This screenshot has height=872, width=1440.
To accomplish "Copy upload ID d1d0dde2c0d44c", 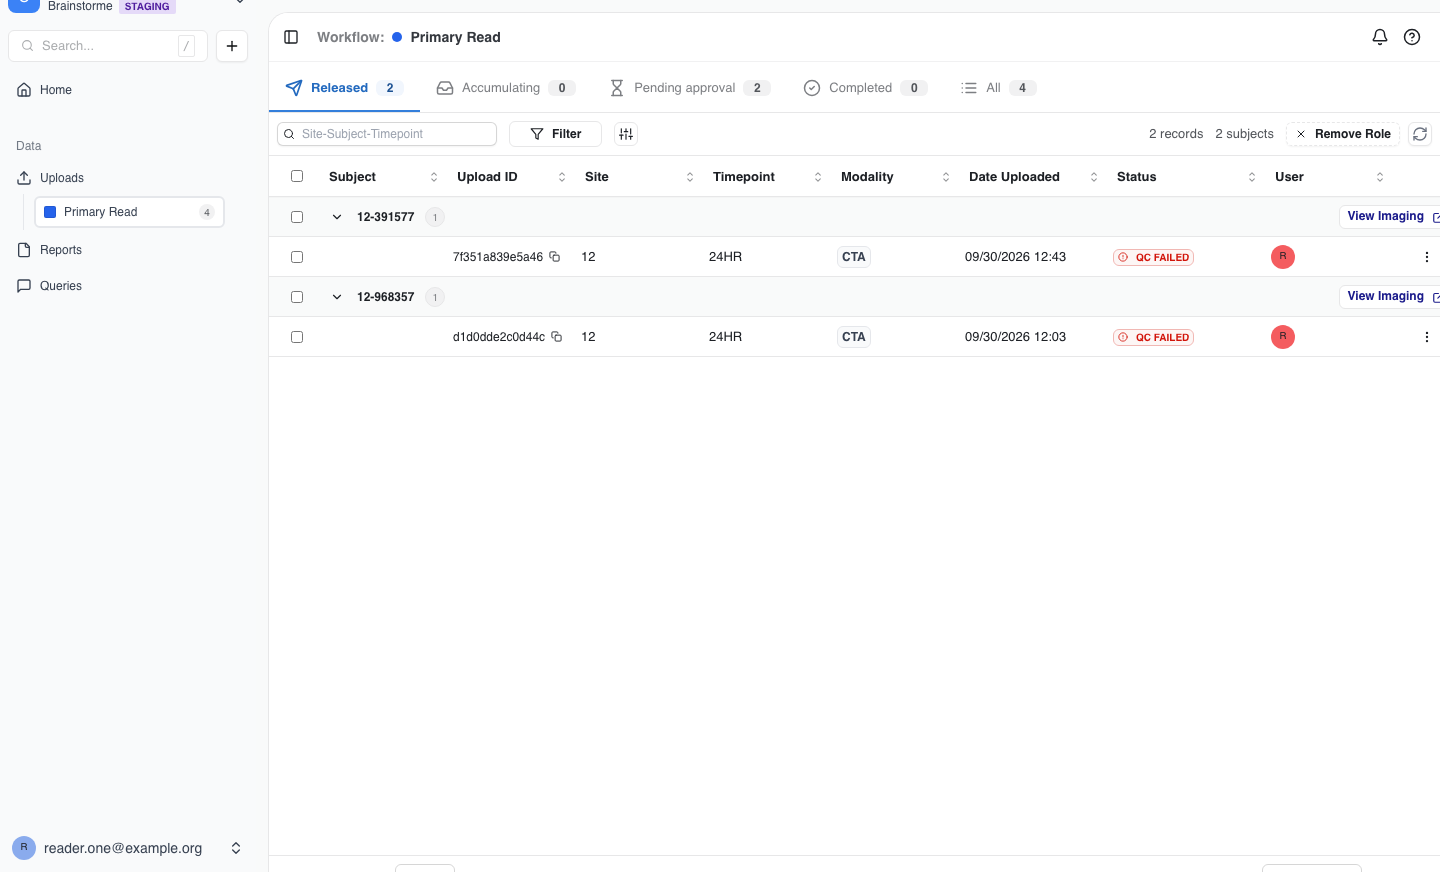I will tap(557, 337).
